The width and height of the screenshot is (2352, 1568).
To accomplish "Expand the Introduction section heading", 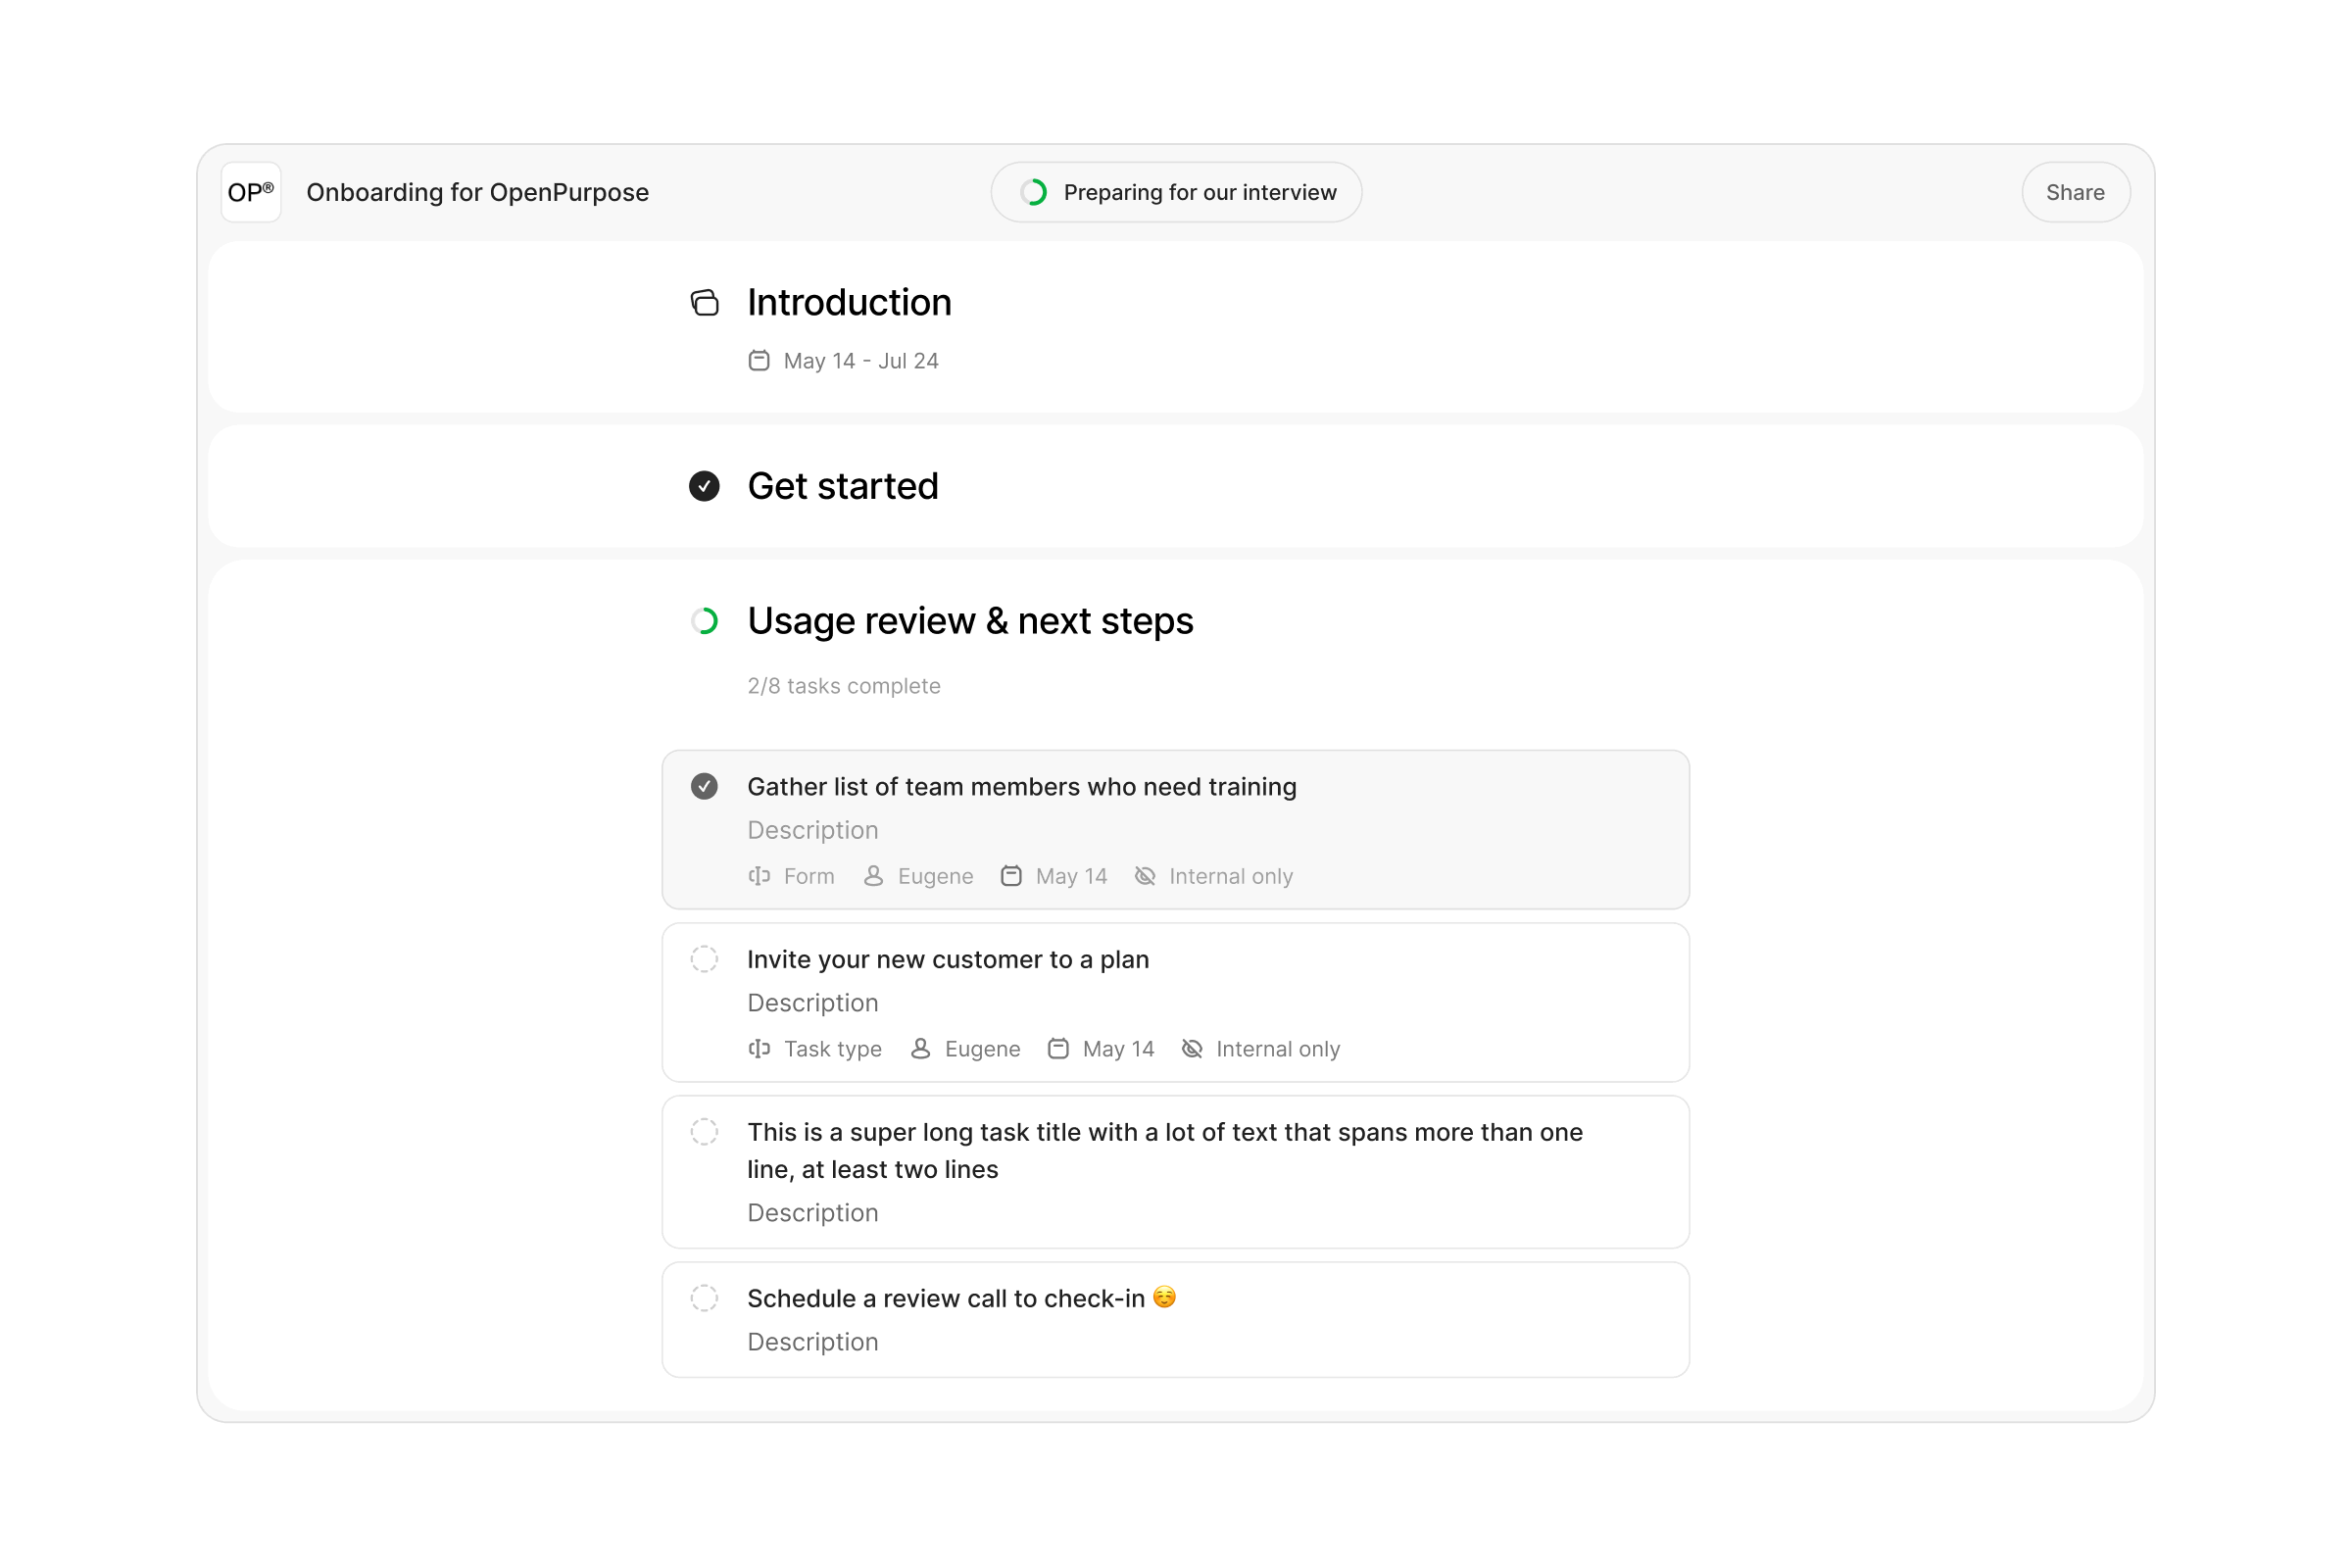I will (x=849, y=303).
